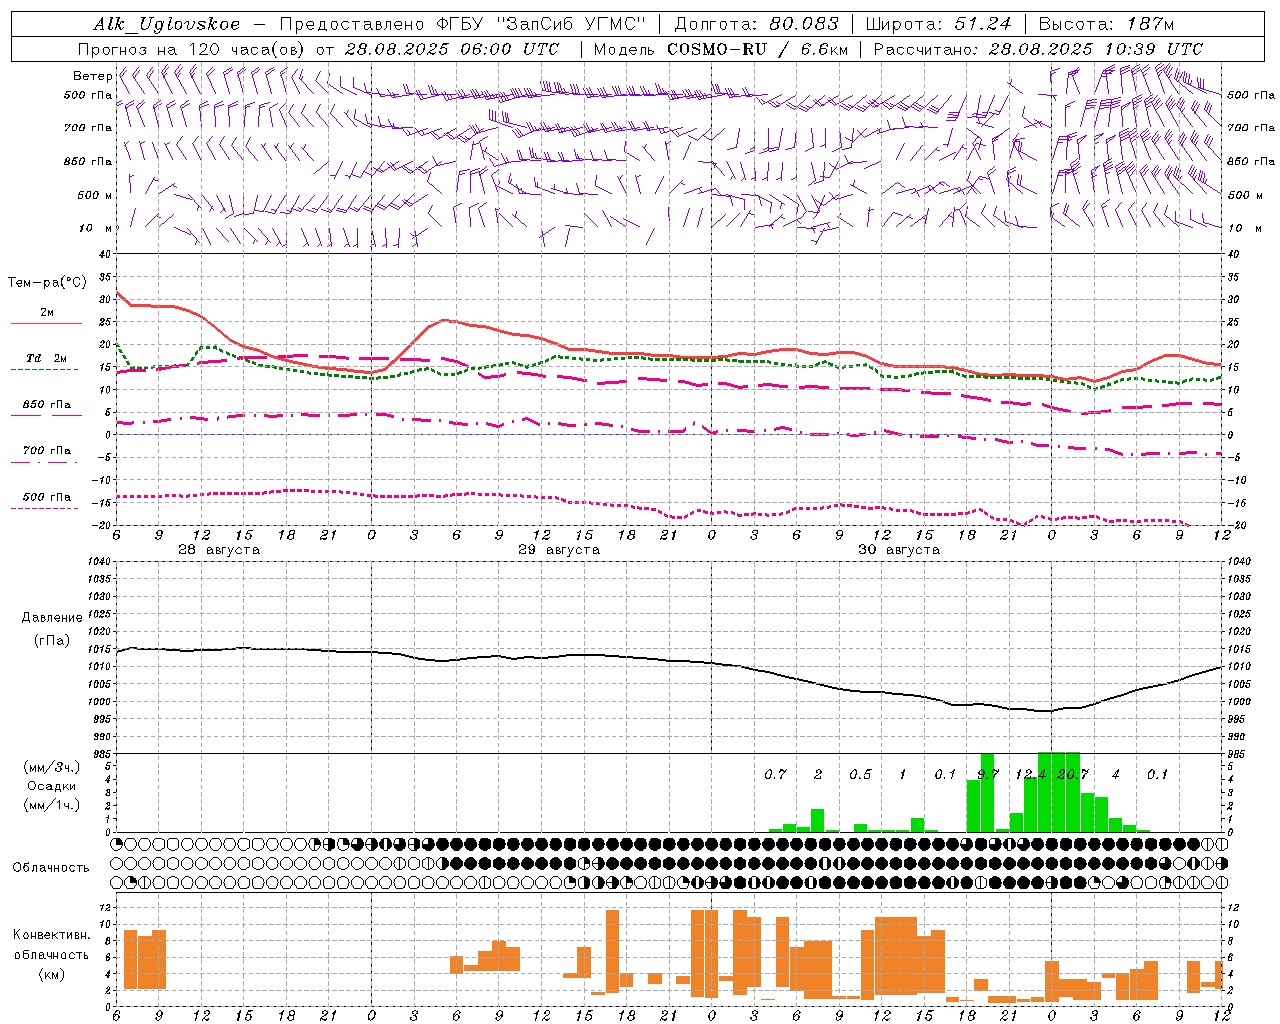Click the "Облачность" cloud cover label
This screenshot has height=1024, width=1280.
[x=51, y=867]
